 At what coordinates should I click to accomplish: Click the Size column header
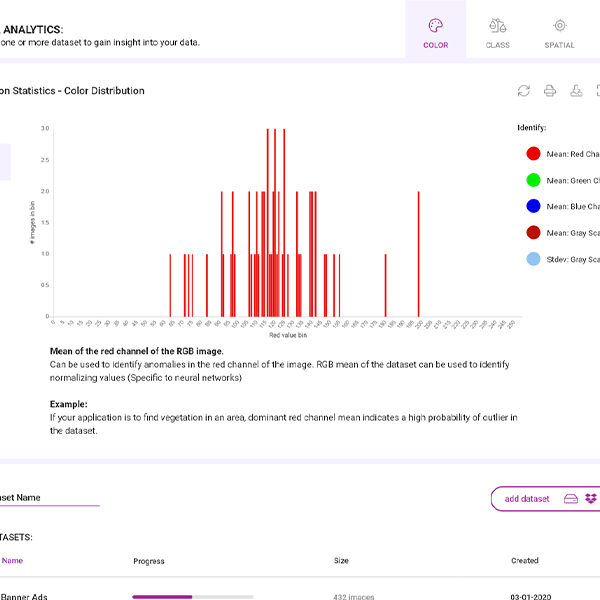[341, 561]
